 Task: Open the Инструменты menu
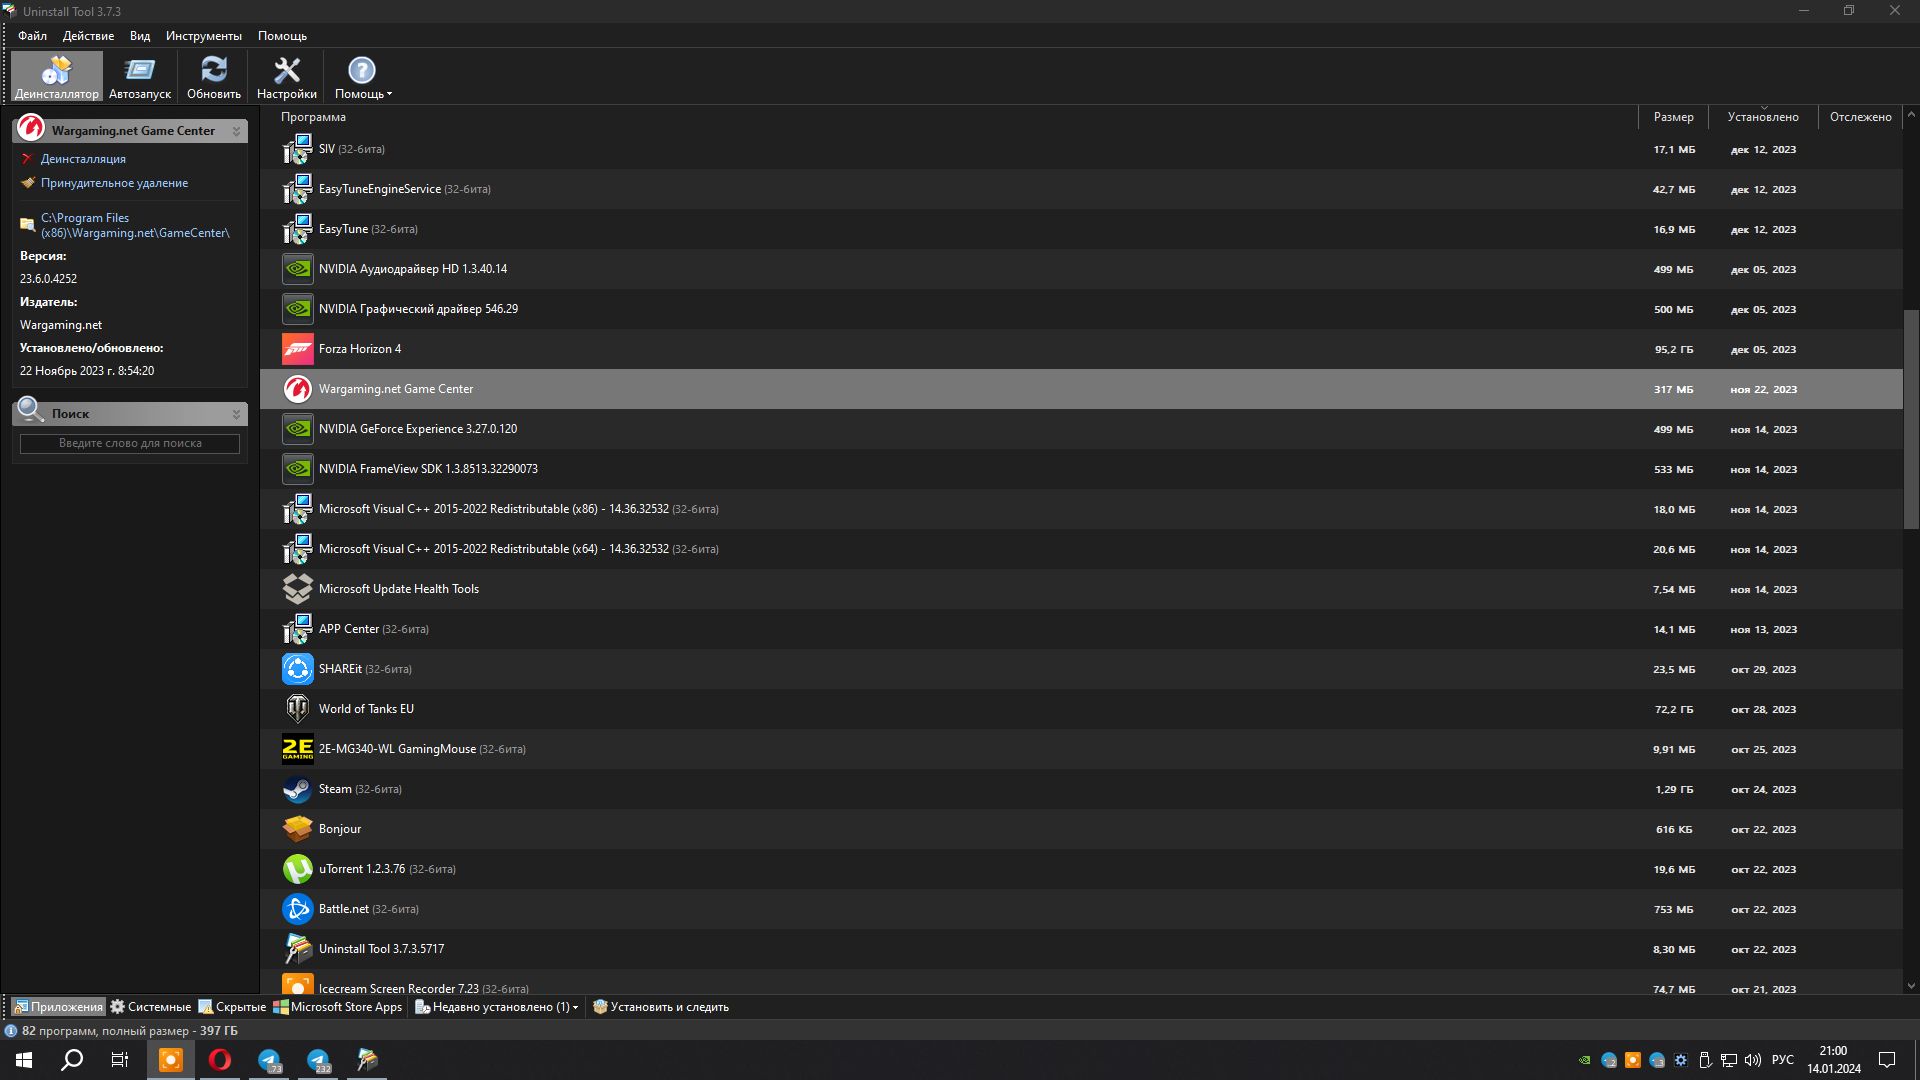coord(204,36)
